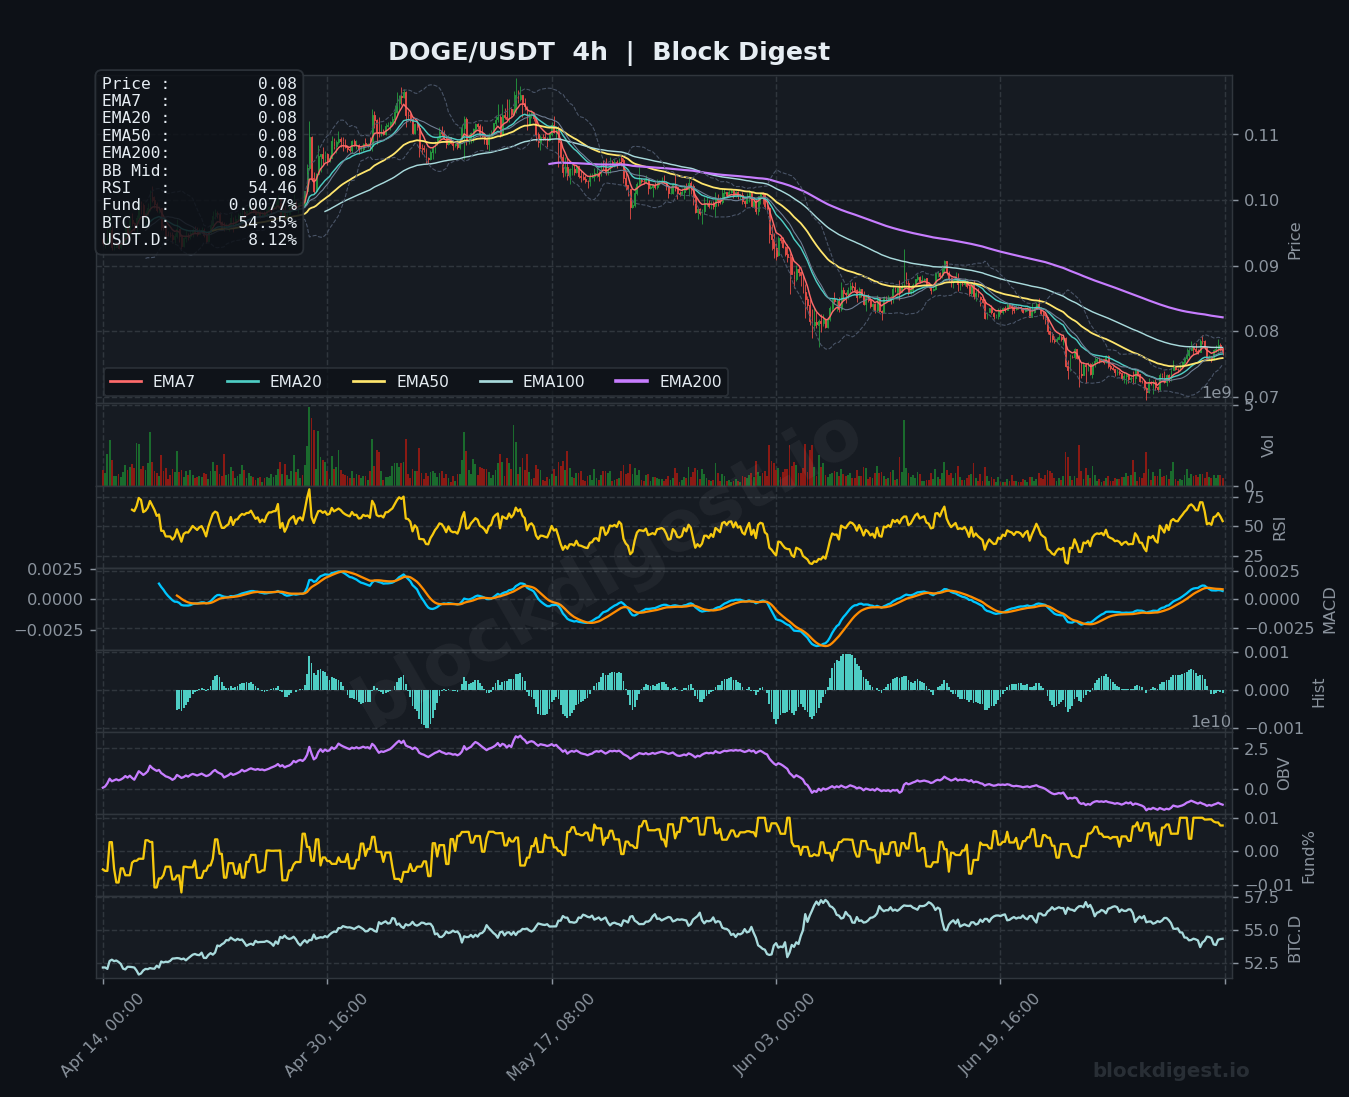Click the purple EMA200 legend line swatch

coord(633,382)
